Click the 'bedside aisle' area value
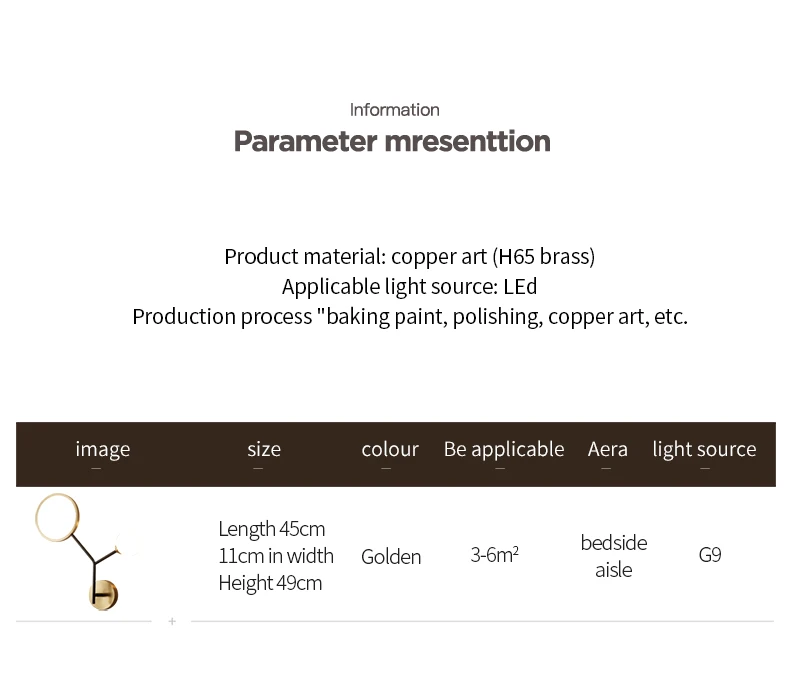 614,556
